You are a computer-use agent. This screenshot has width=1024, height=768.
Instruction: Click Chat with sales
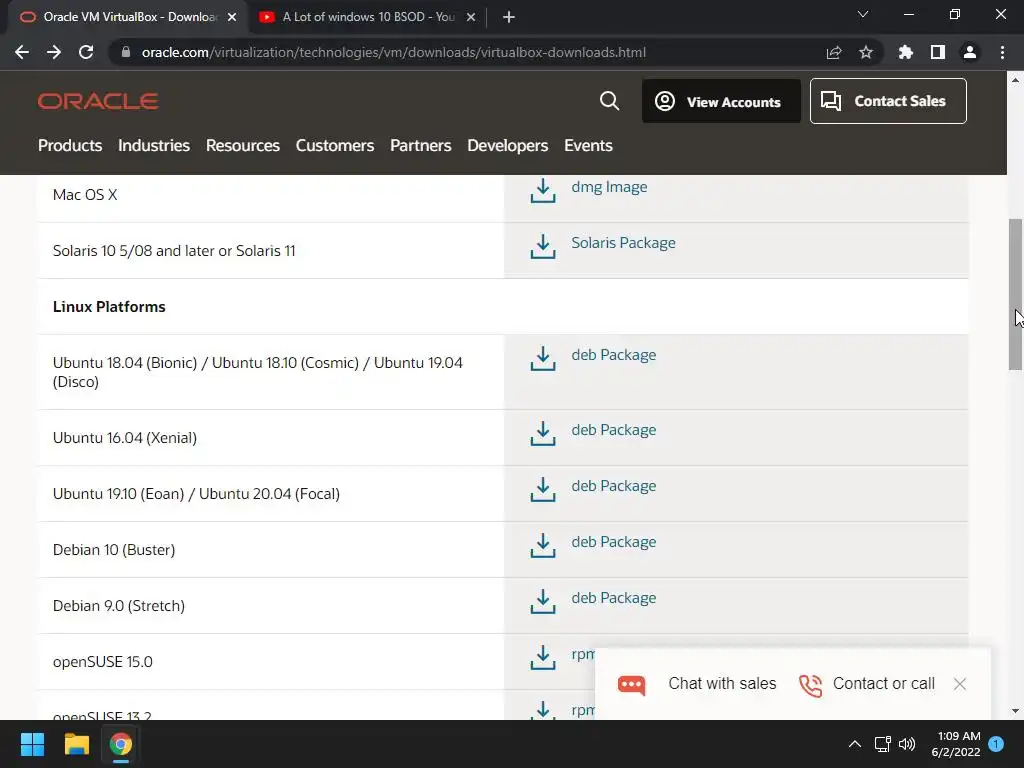point(722,683)
